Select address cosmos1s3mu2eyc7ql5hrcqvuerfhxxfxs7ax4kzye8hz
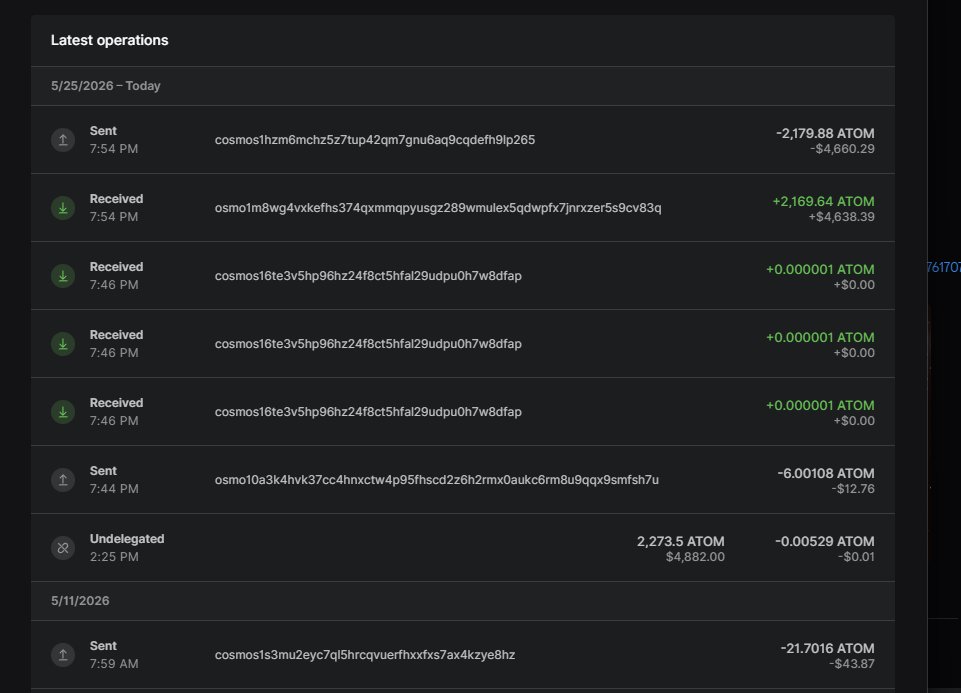The height and width of the screenshot is (693, 961). [365, 655]
